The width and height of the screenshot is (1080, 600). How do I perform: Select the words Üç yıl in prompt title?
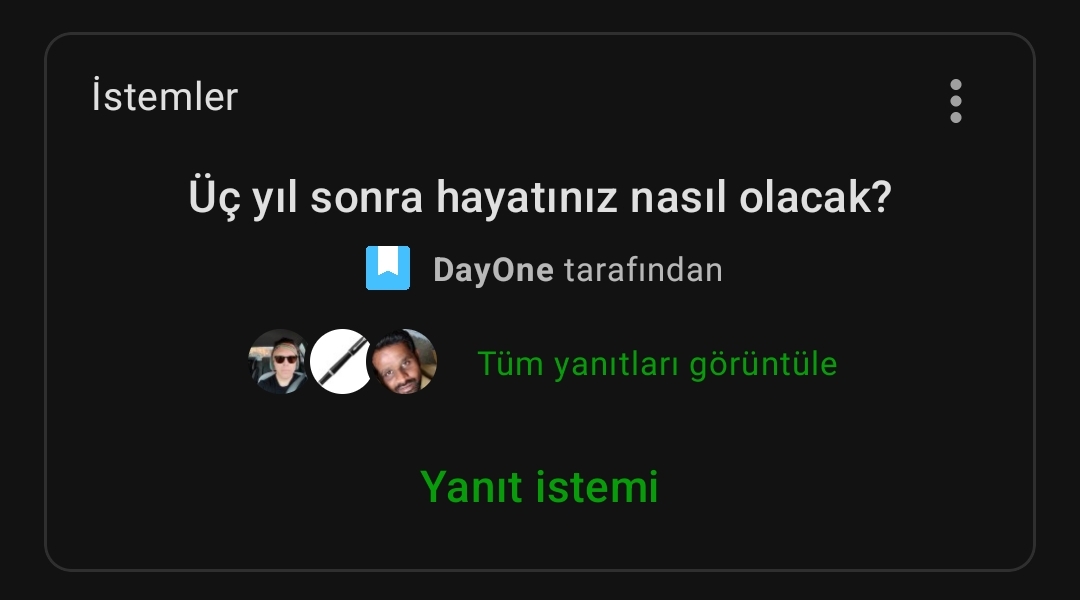[243, 198]
